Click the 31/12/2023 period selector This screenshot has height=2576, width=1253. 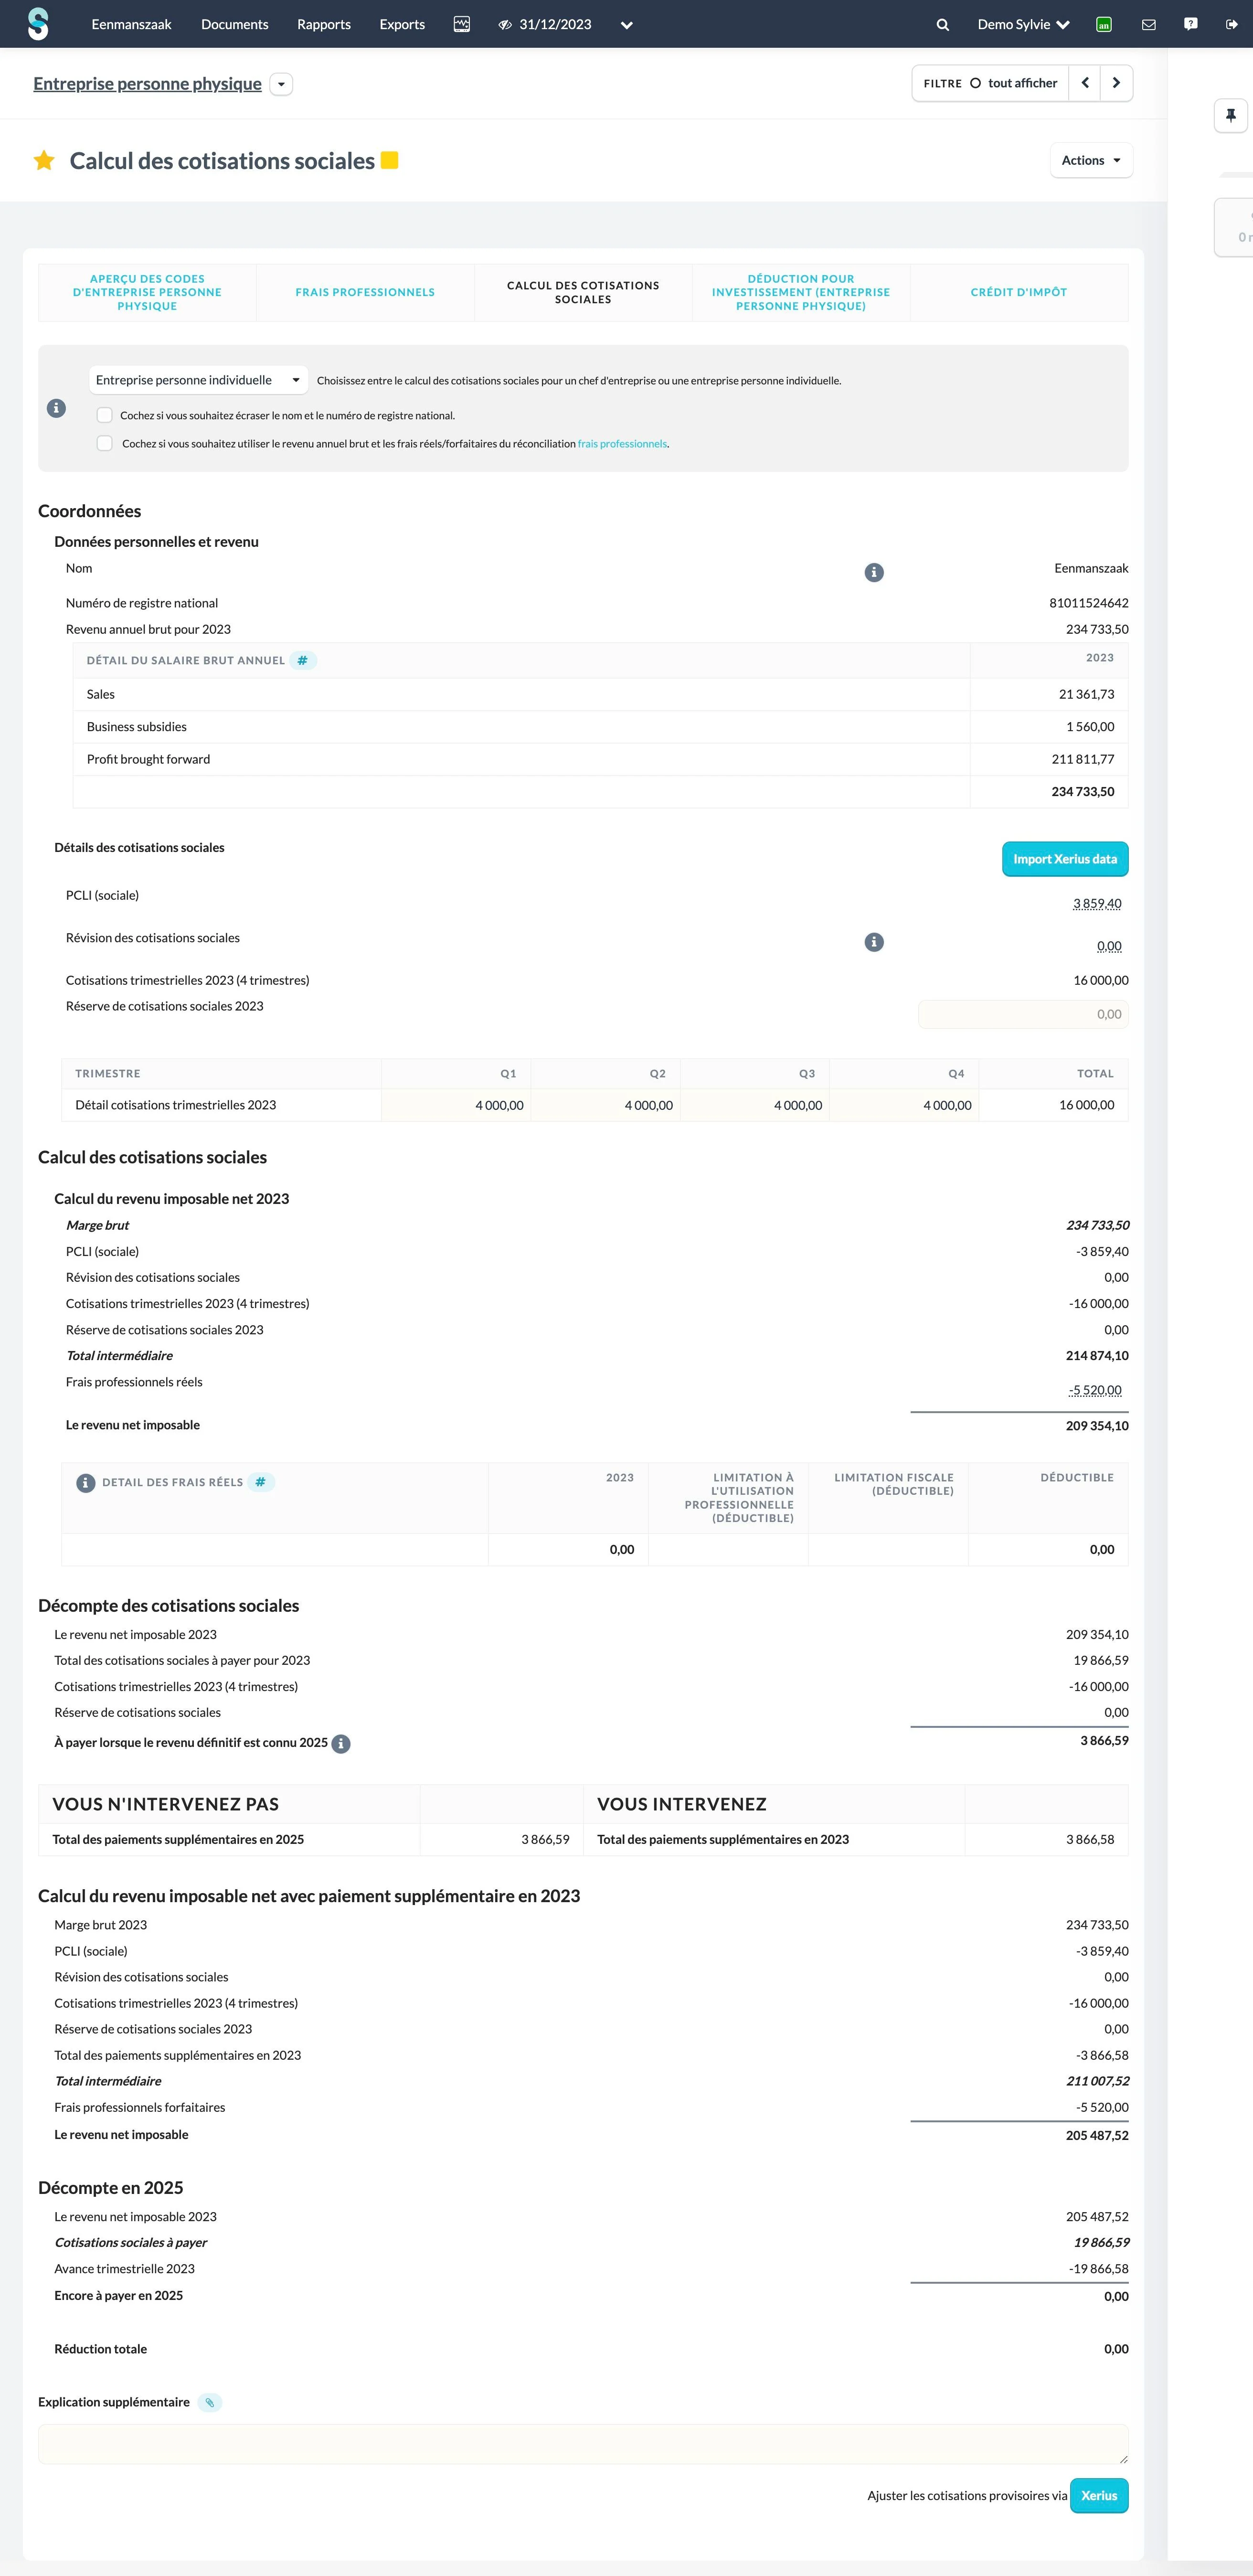tap(555, 25)
